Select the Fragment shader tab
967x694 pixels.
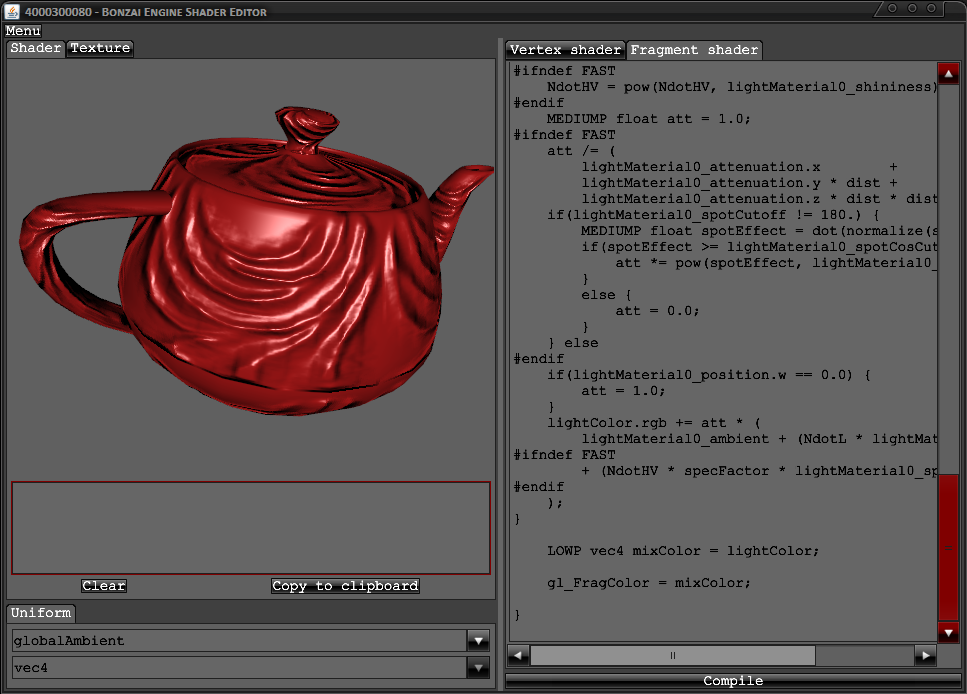pos(694,50)
